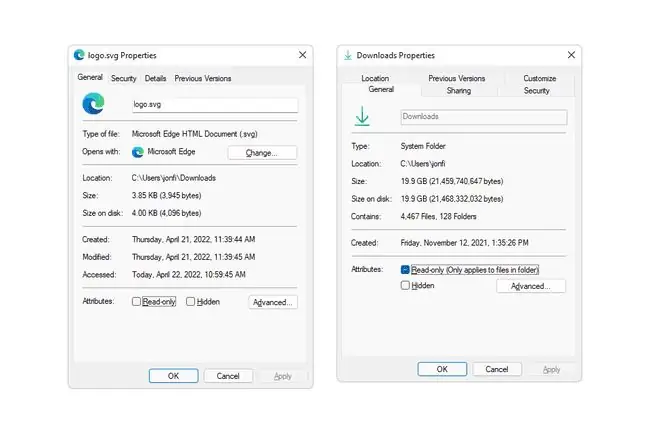Screen dimensions: 650x433
Task: Click the Downloads folder name field
Action: point(483,117)
